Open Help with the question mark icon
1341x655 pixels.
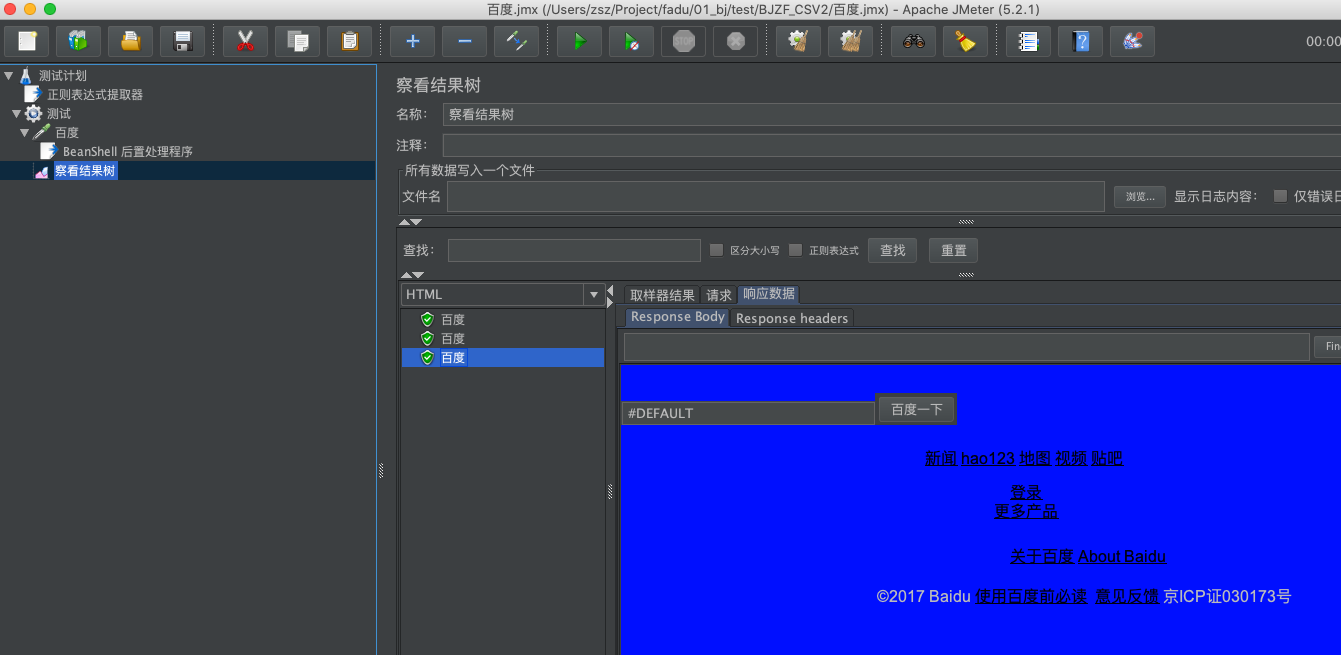[x=1080, y=41]
